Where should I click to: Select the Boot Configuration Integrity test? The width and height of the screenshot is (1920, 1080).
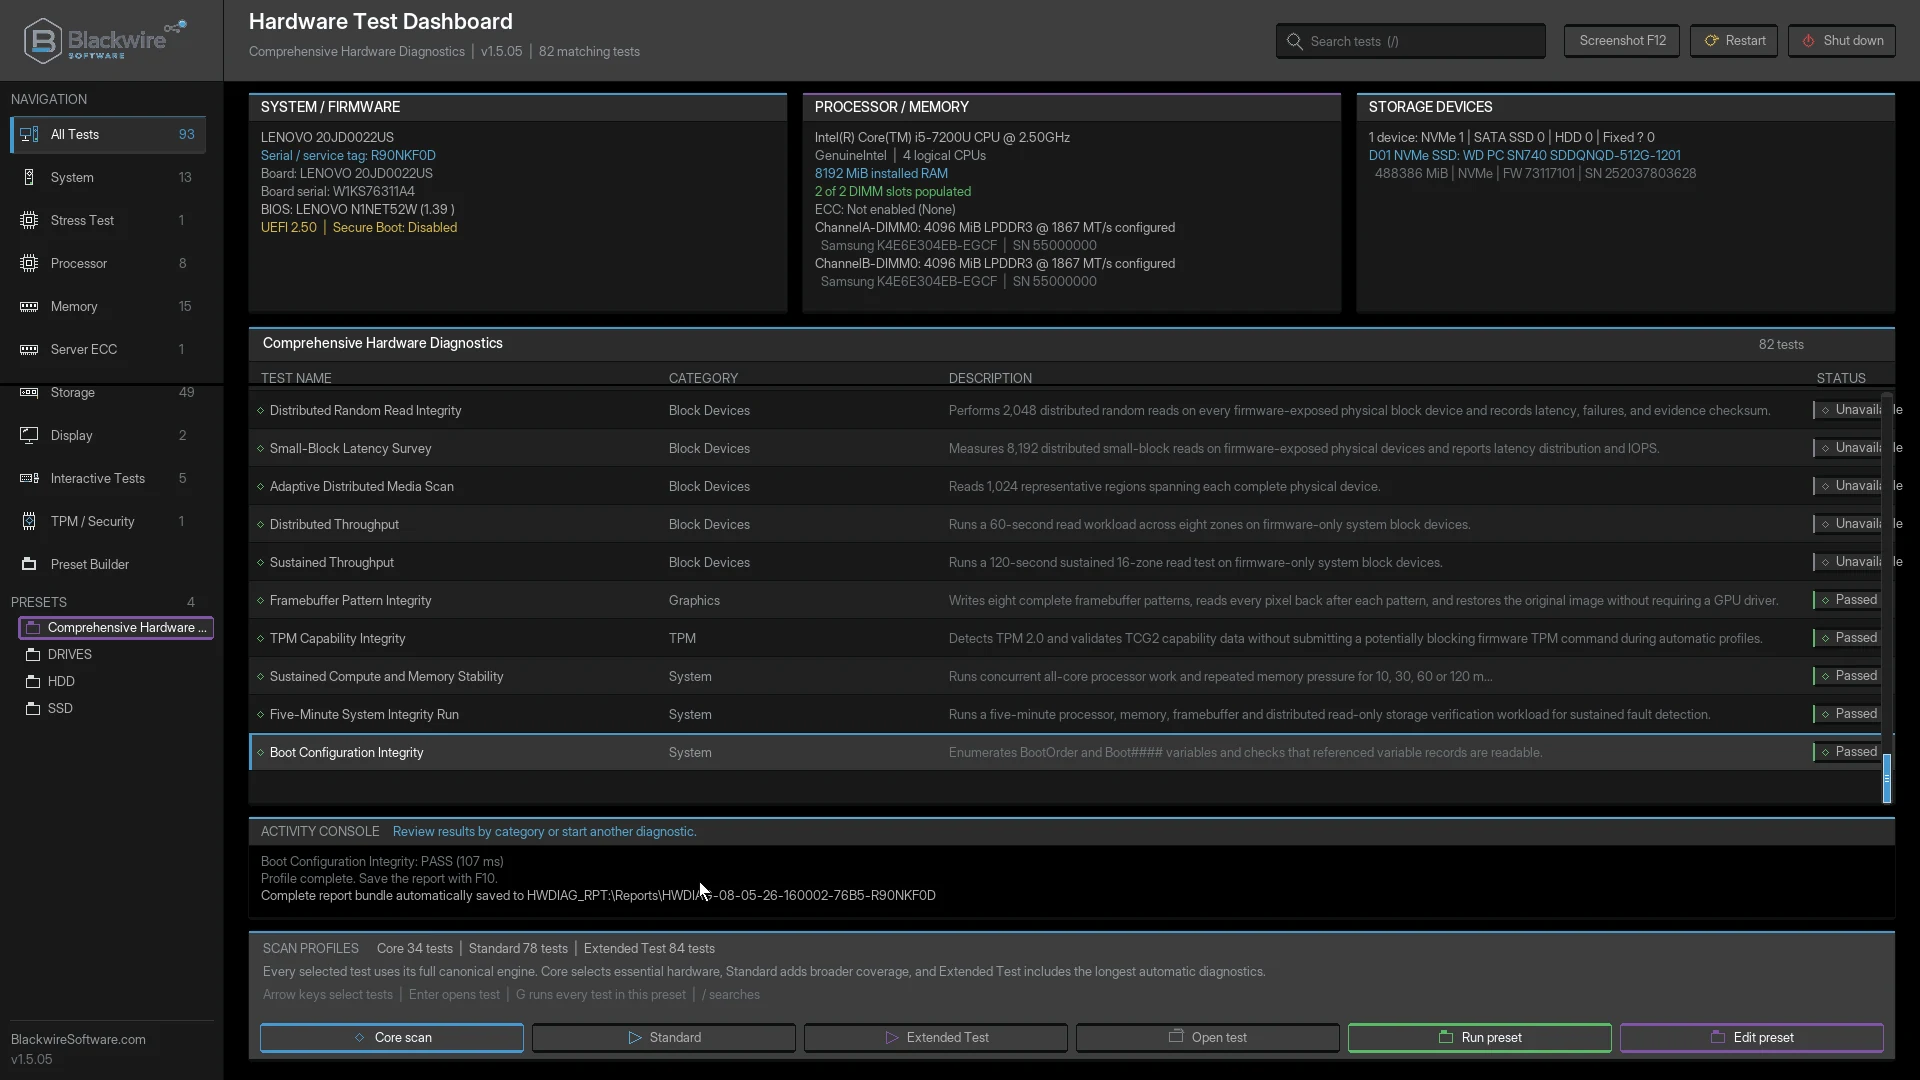coord(1065,753)
